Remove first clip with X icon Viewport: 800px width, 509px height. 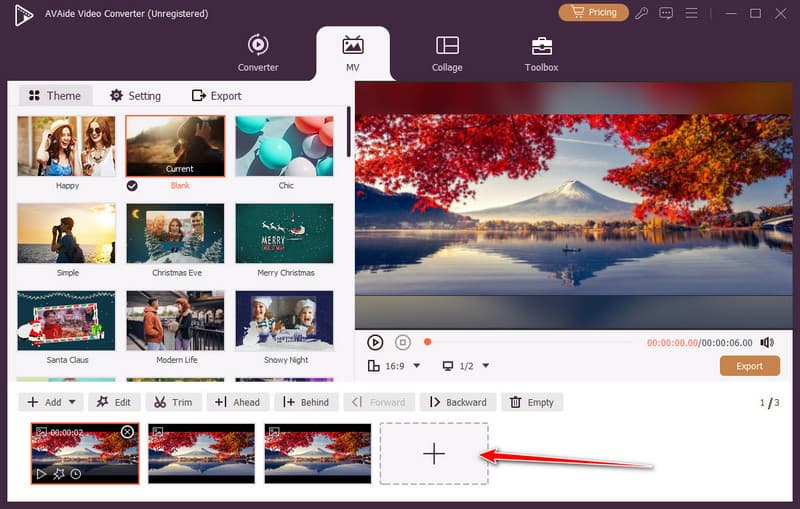pos(127,432)
